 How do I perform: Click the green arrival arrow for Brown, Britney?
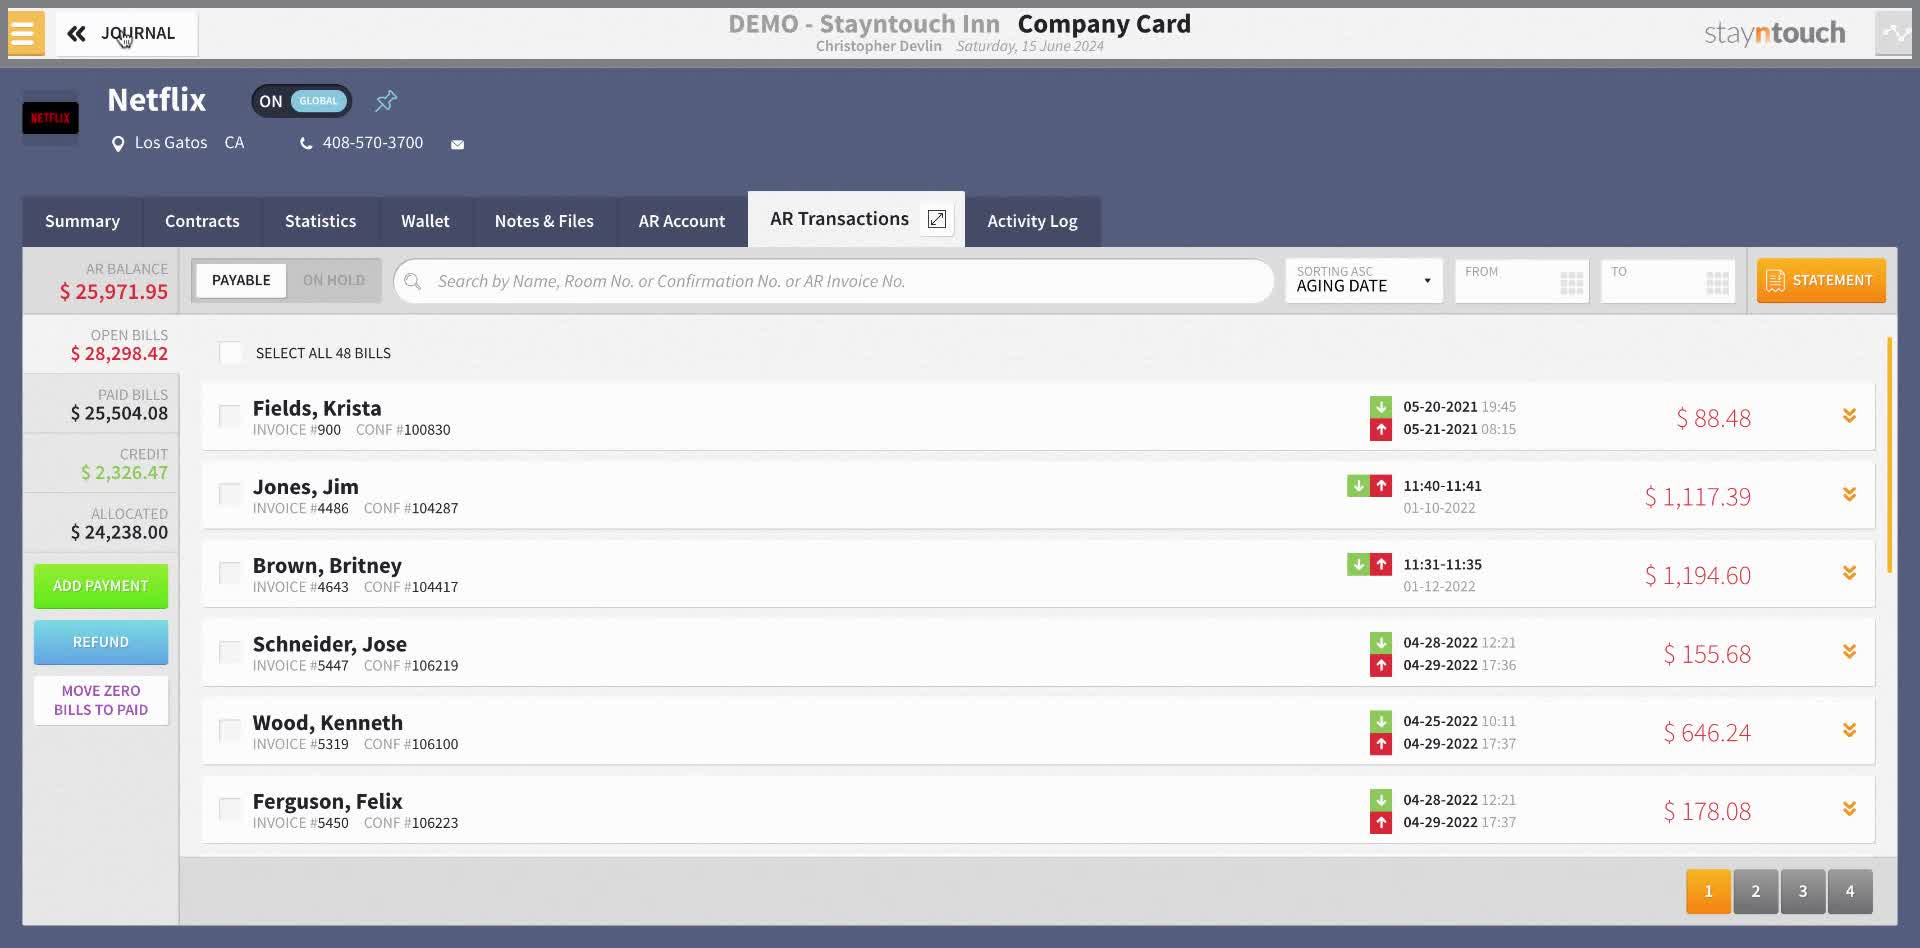pyautogui.click(x=1358, y=565)
